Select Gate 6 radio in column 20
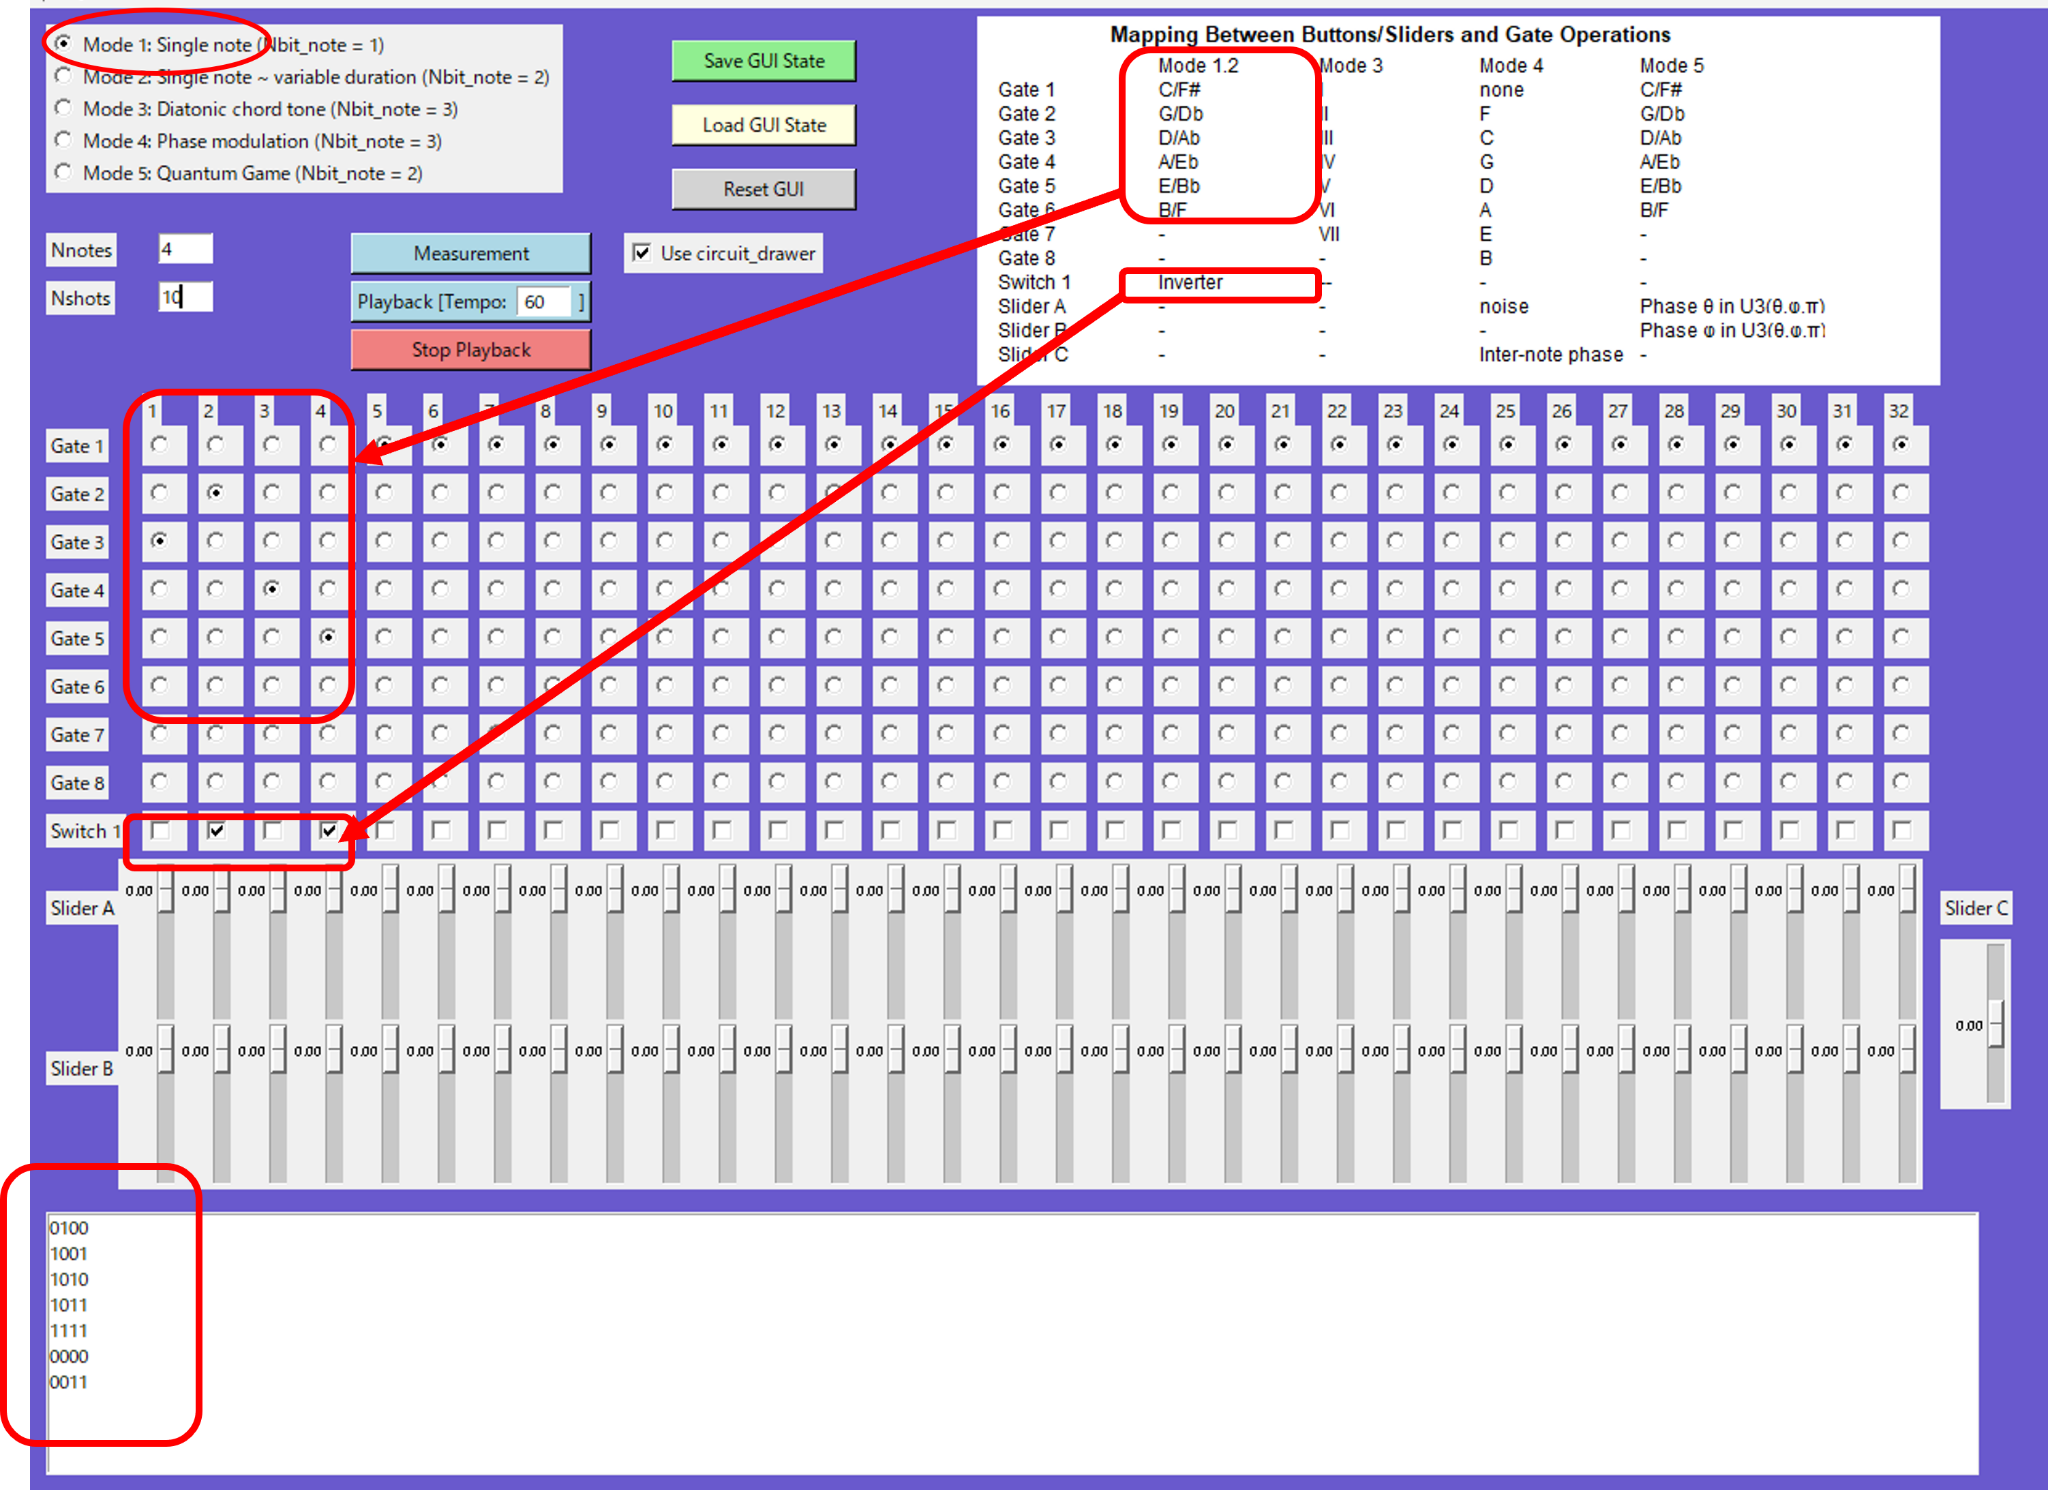2048x1490 pixels. pos(1226,685)
